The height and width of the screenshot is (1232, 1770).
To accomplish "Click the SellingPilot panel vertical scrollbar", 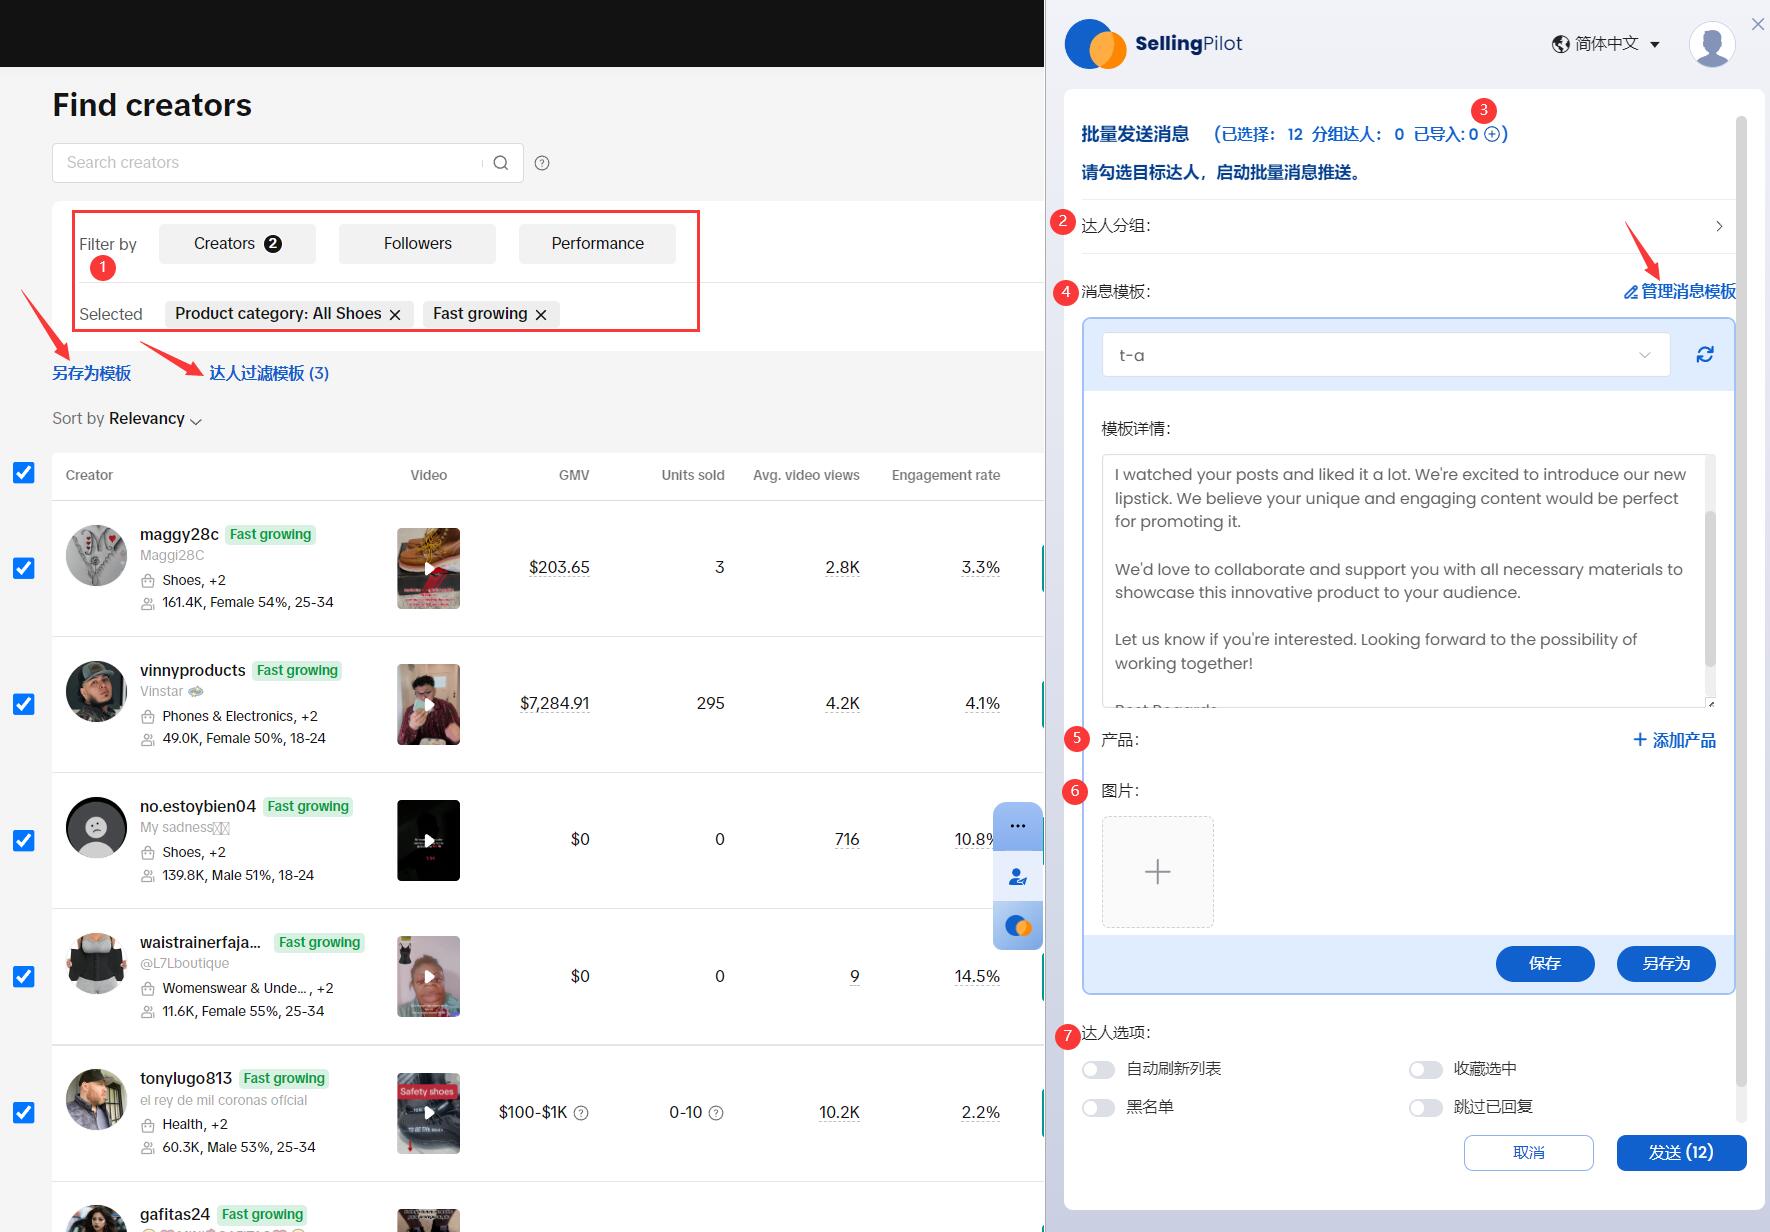I will pyautogui.click(x=1741, y=600).
